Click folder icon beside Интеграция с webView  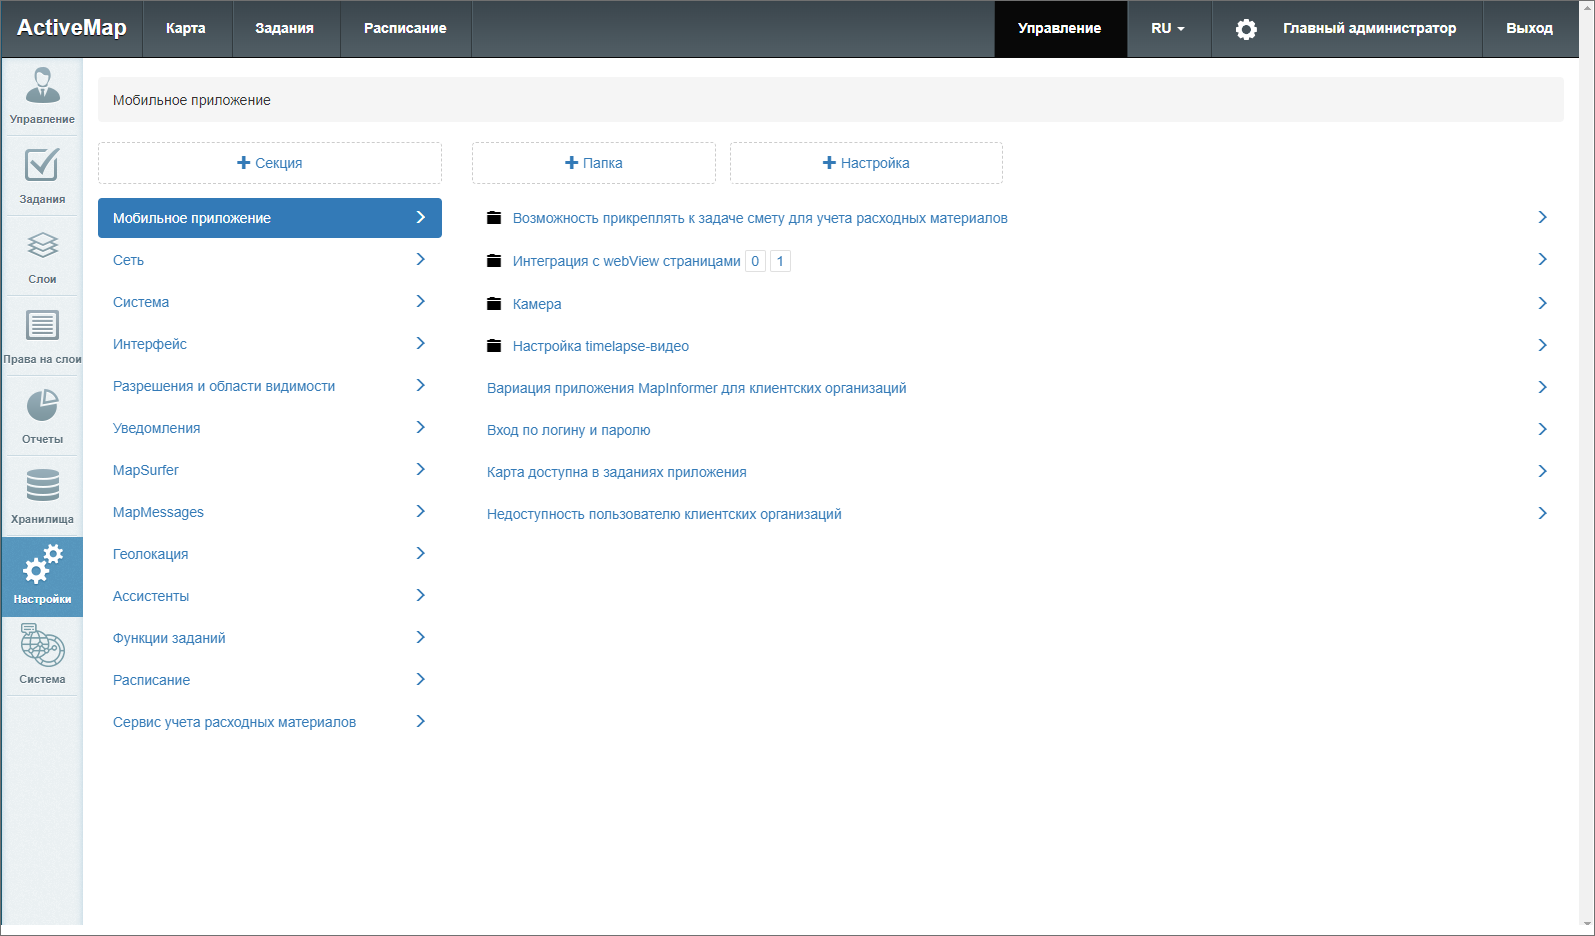pos(494,260)
